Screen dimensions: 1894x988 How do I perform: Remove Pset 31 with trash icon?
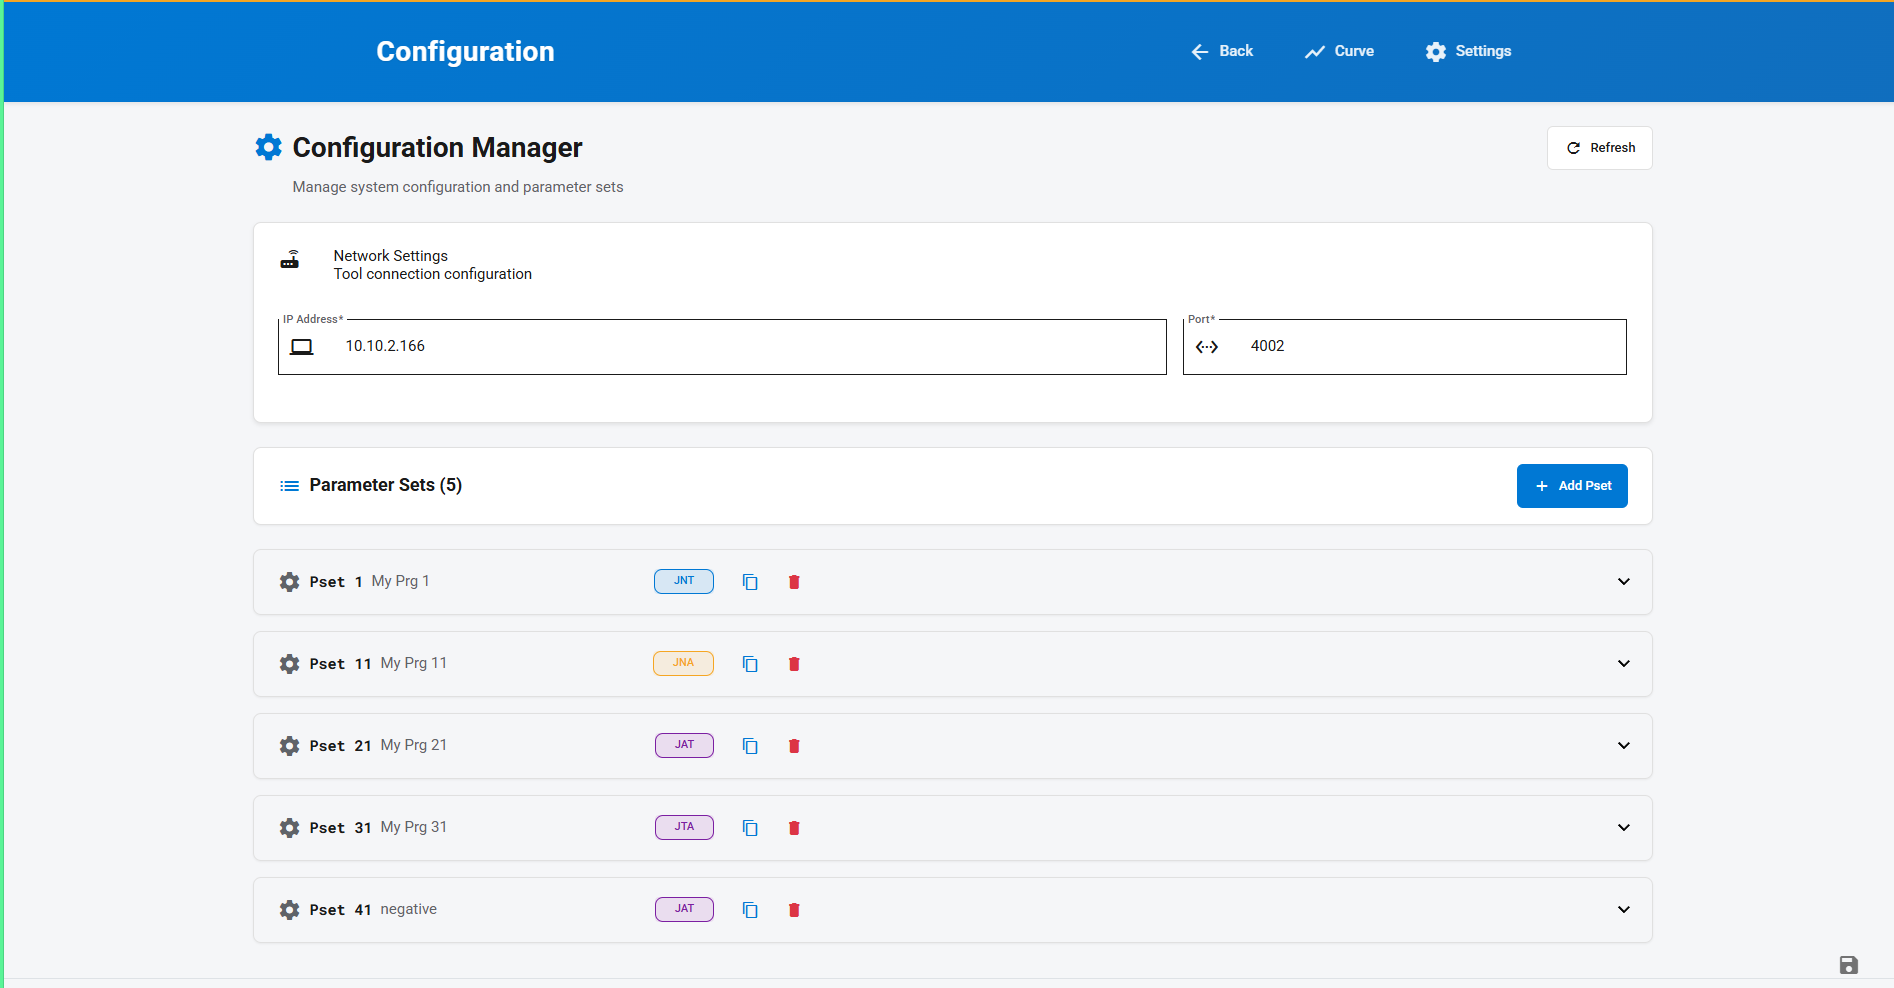point(794,828)
